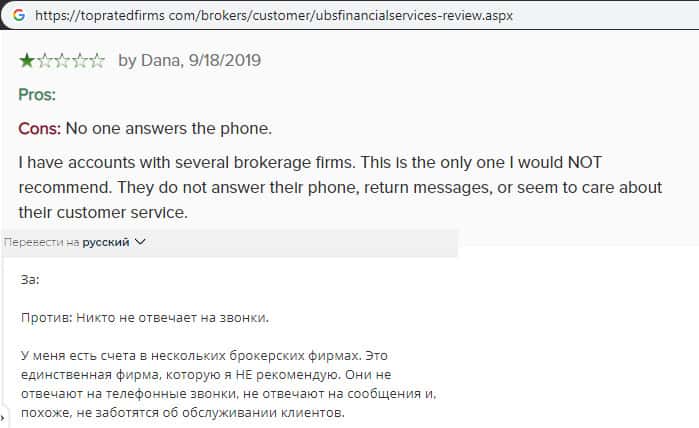Click the first filled green star
This screenshot has height=428, width=699.
[27, 61]
